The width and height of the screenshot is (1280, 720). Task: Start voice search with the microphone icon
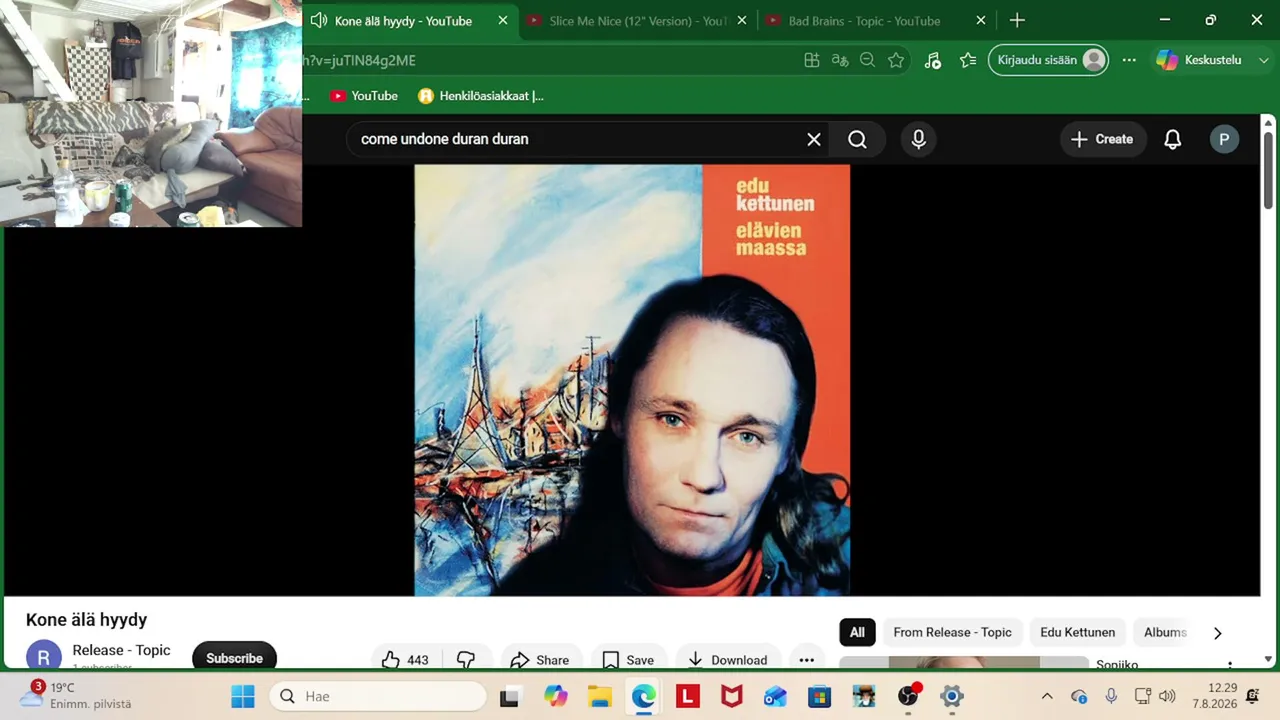point(919,139)
